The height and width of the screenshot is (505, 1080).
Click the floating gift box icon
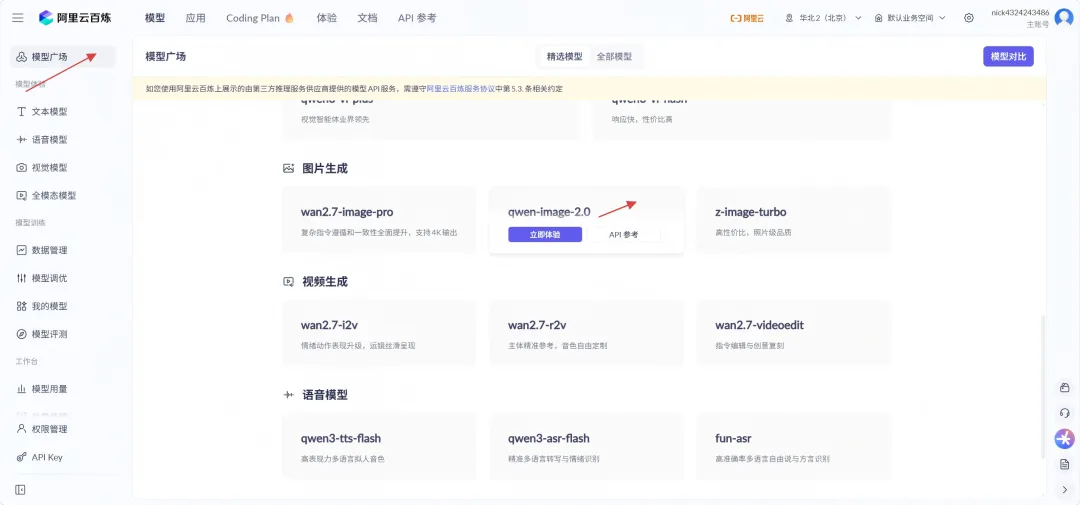(1064, 388)
